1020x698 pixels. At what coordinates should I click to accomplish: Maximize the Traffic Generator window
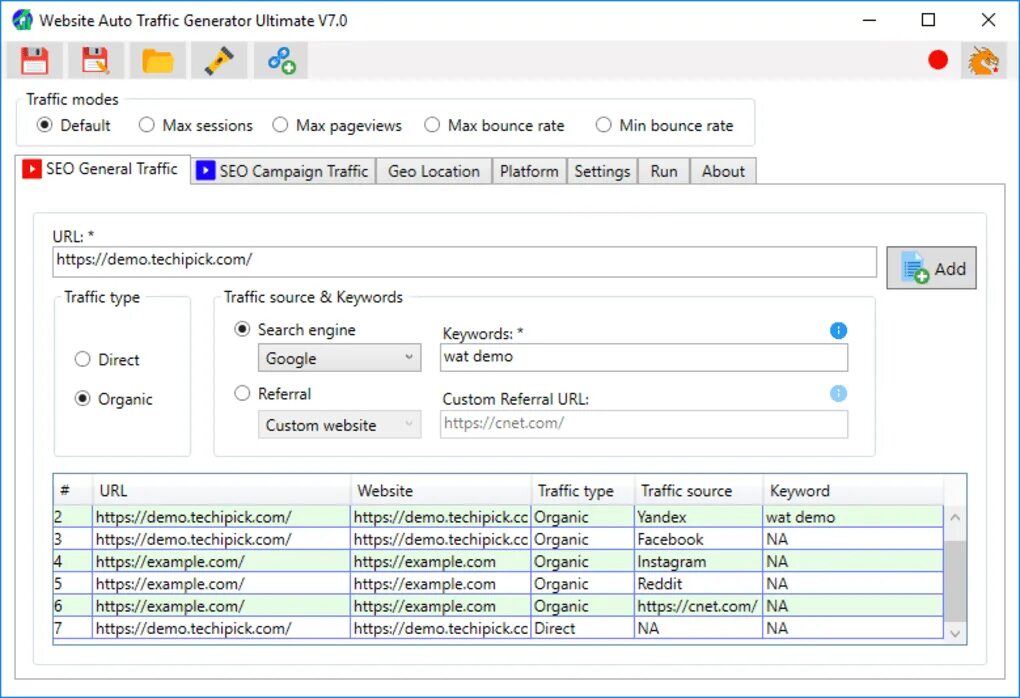928,20
